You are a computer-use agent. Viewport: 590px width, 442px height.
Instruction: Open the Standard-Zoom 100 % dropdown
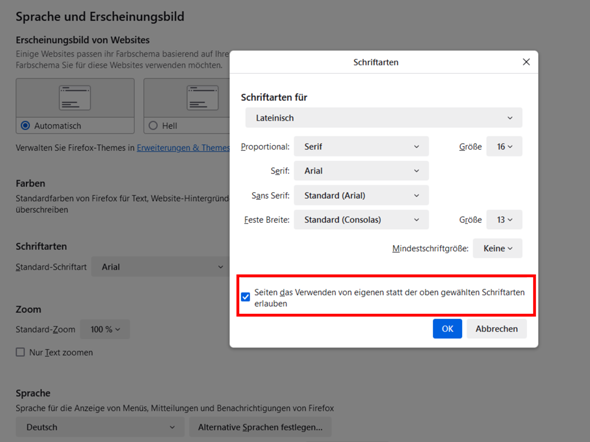pos(105,329)
